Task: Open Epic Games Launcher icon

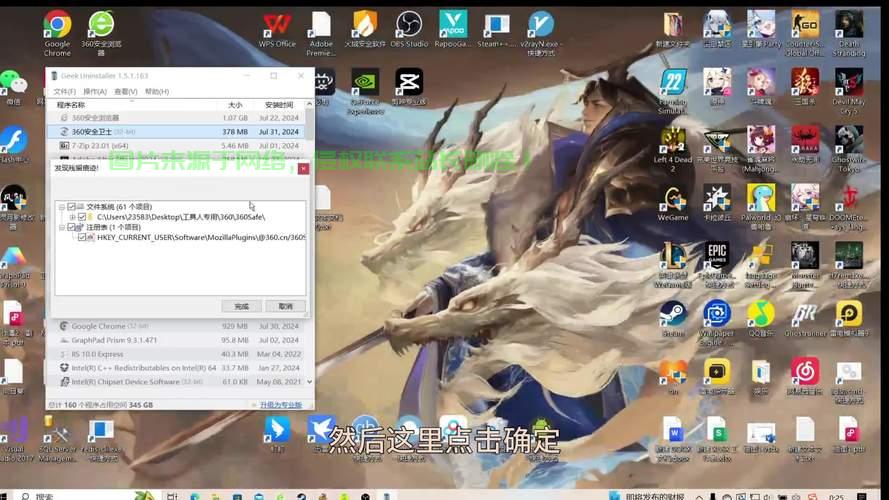Action: coord(717,265)
